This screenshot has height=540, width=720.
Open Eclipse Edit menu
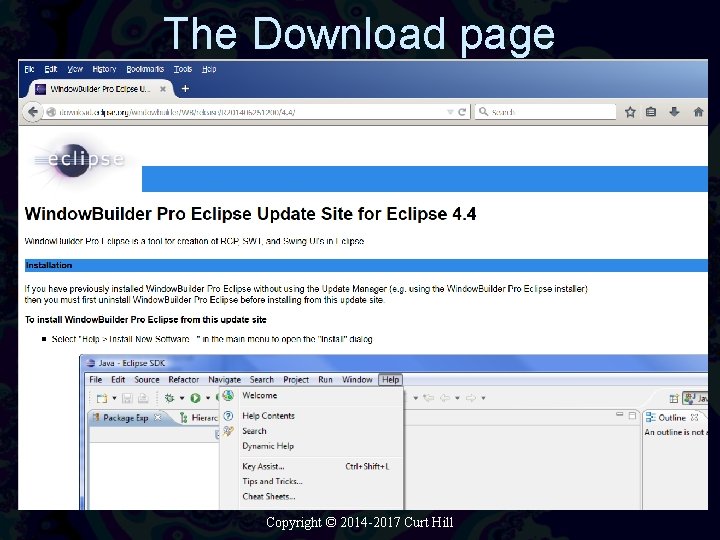(x=118, y=380)
